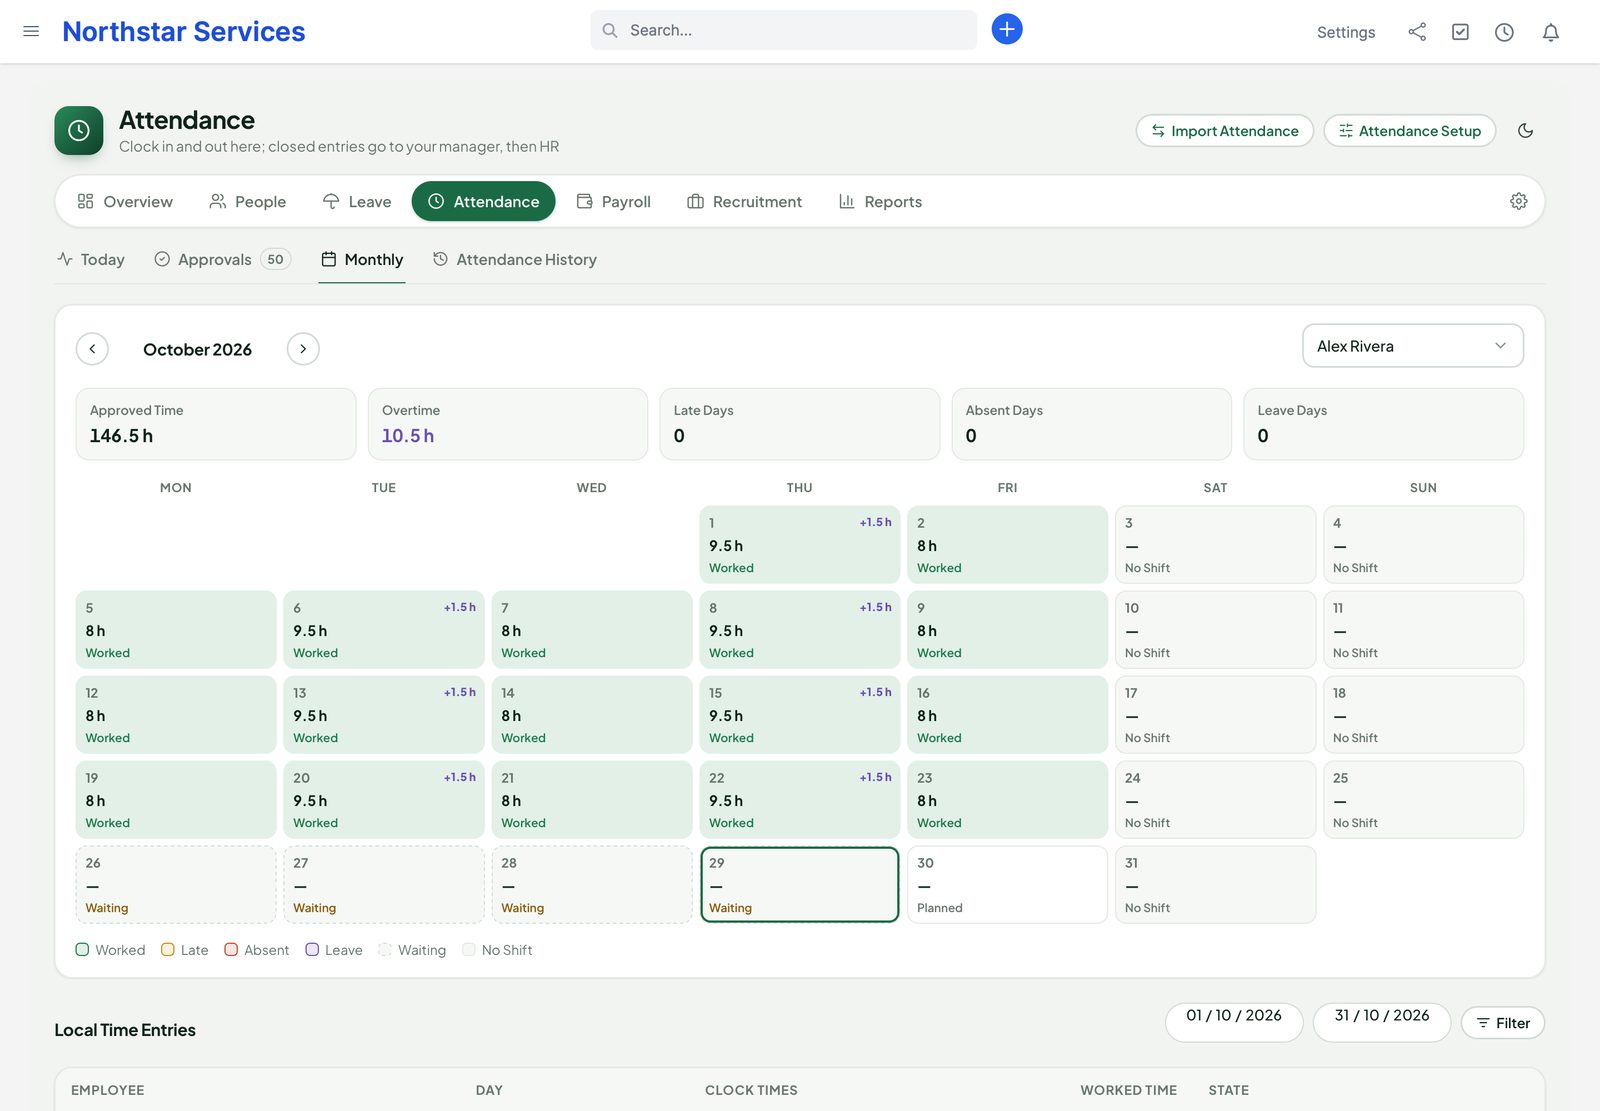The height and width of the screenshot is (1111, 1600).
Task: Open the 01 / 10 / 2026 start date picker
Action: pos(1234,1021)
